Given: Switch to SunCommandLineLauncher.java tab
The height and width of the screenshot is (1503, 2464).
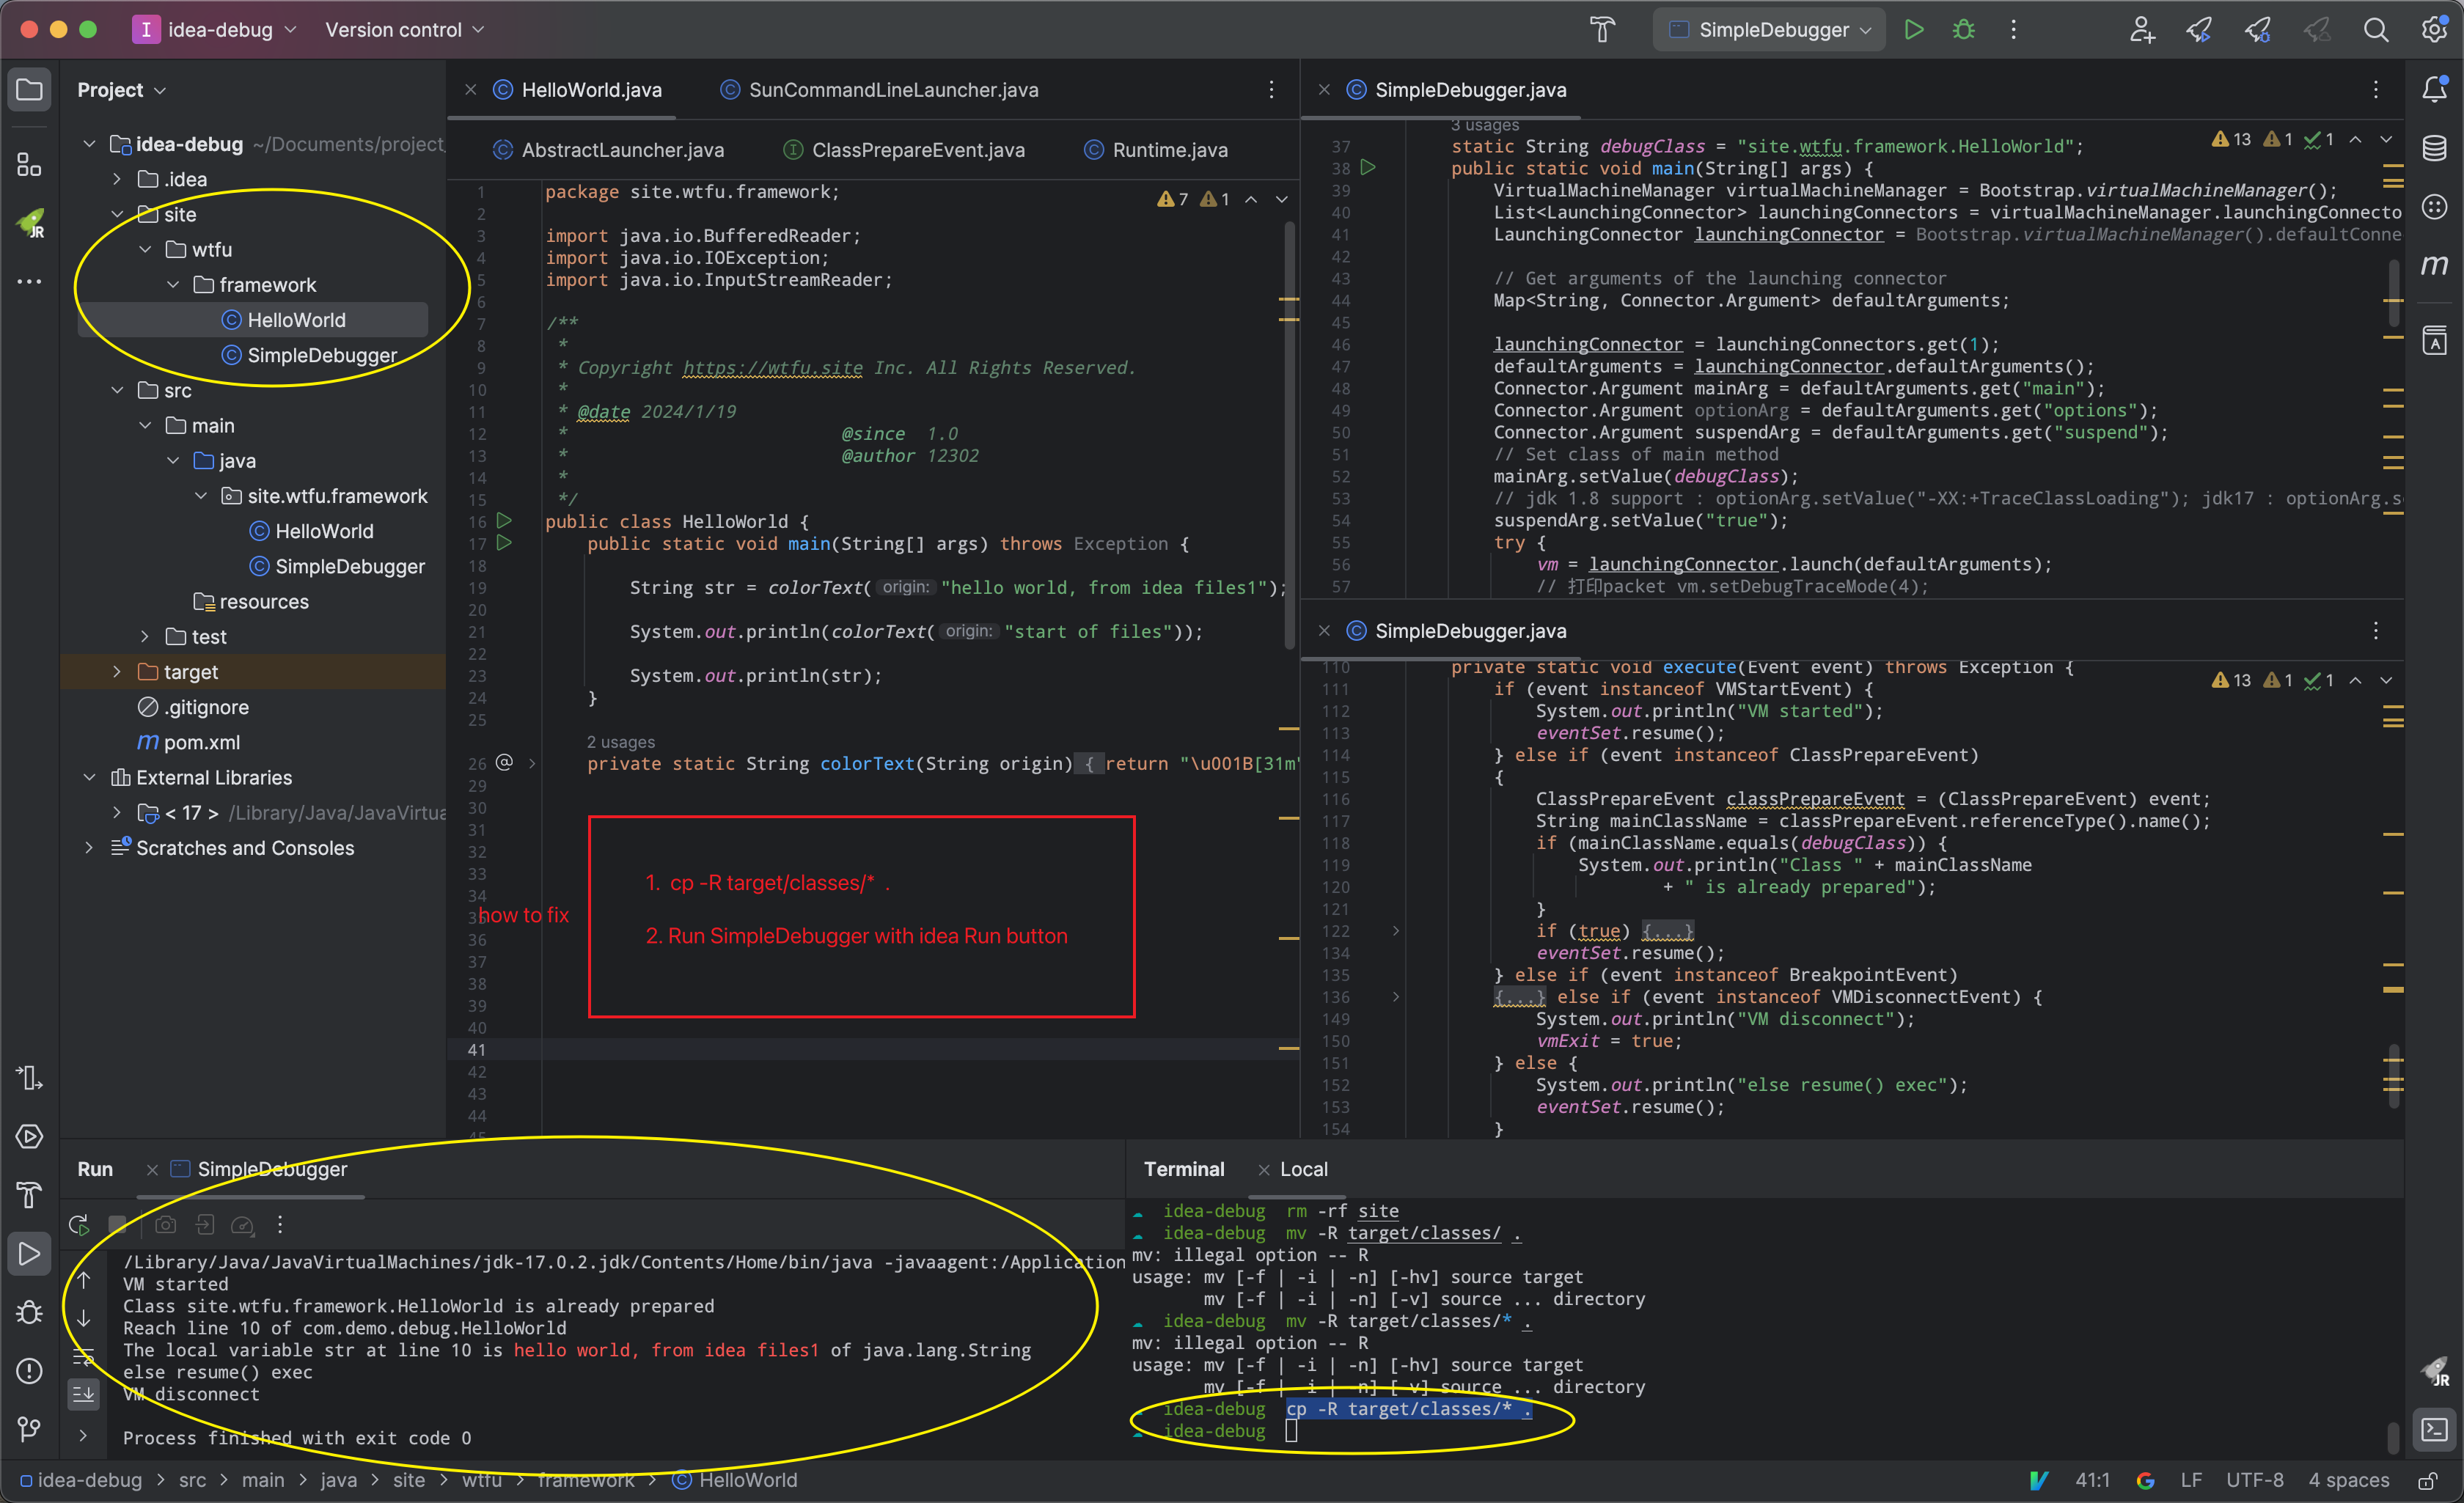Looking at the screenshot, I should click(x=892, y=90).
